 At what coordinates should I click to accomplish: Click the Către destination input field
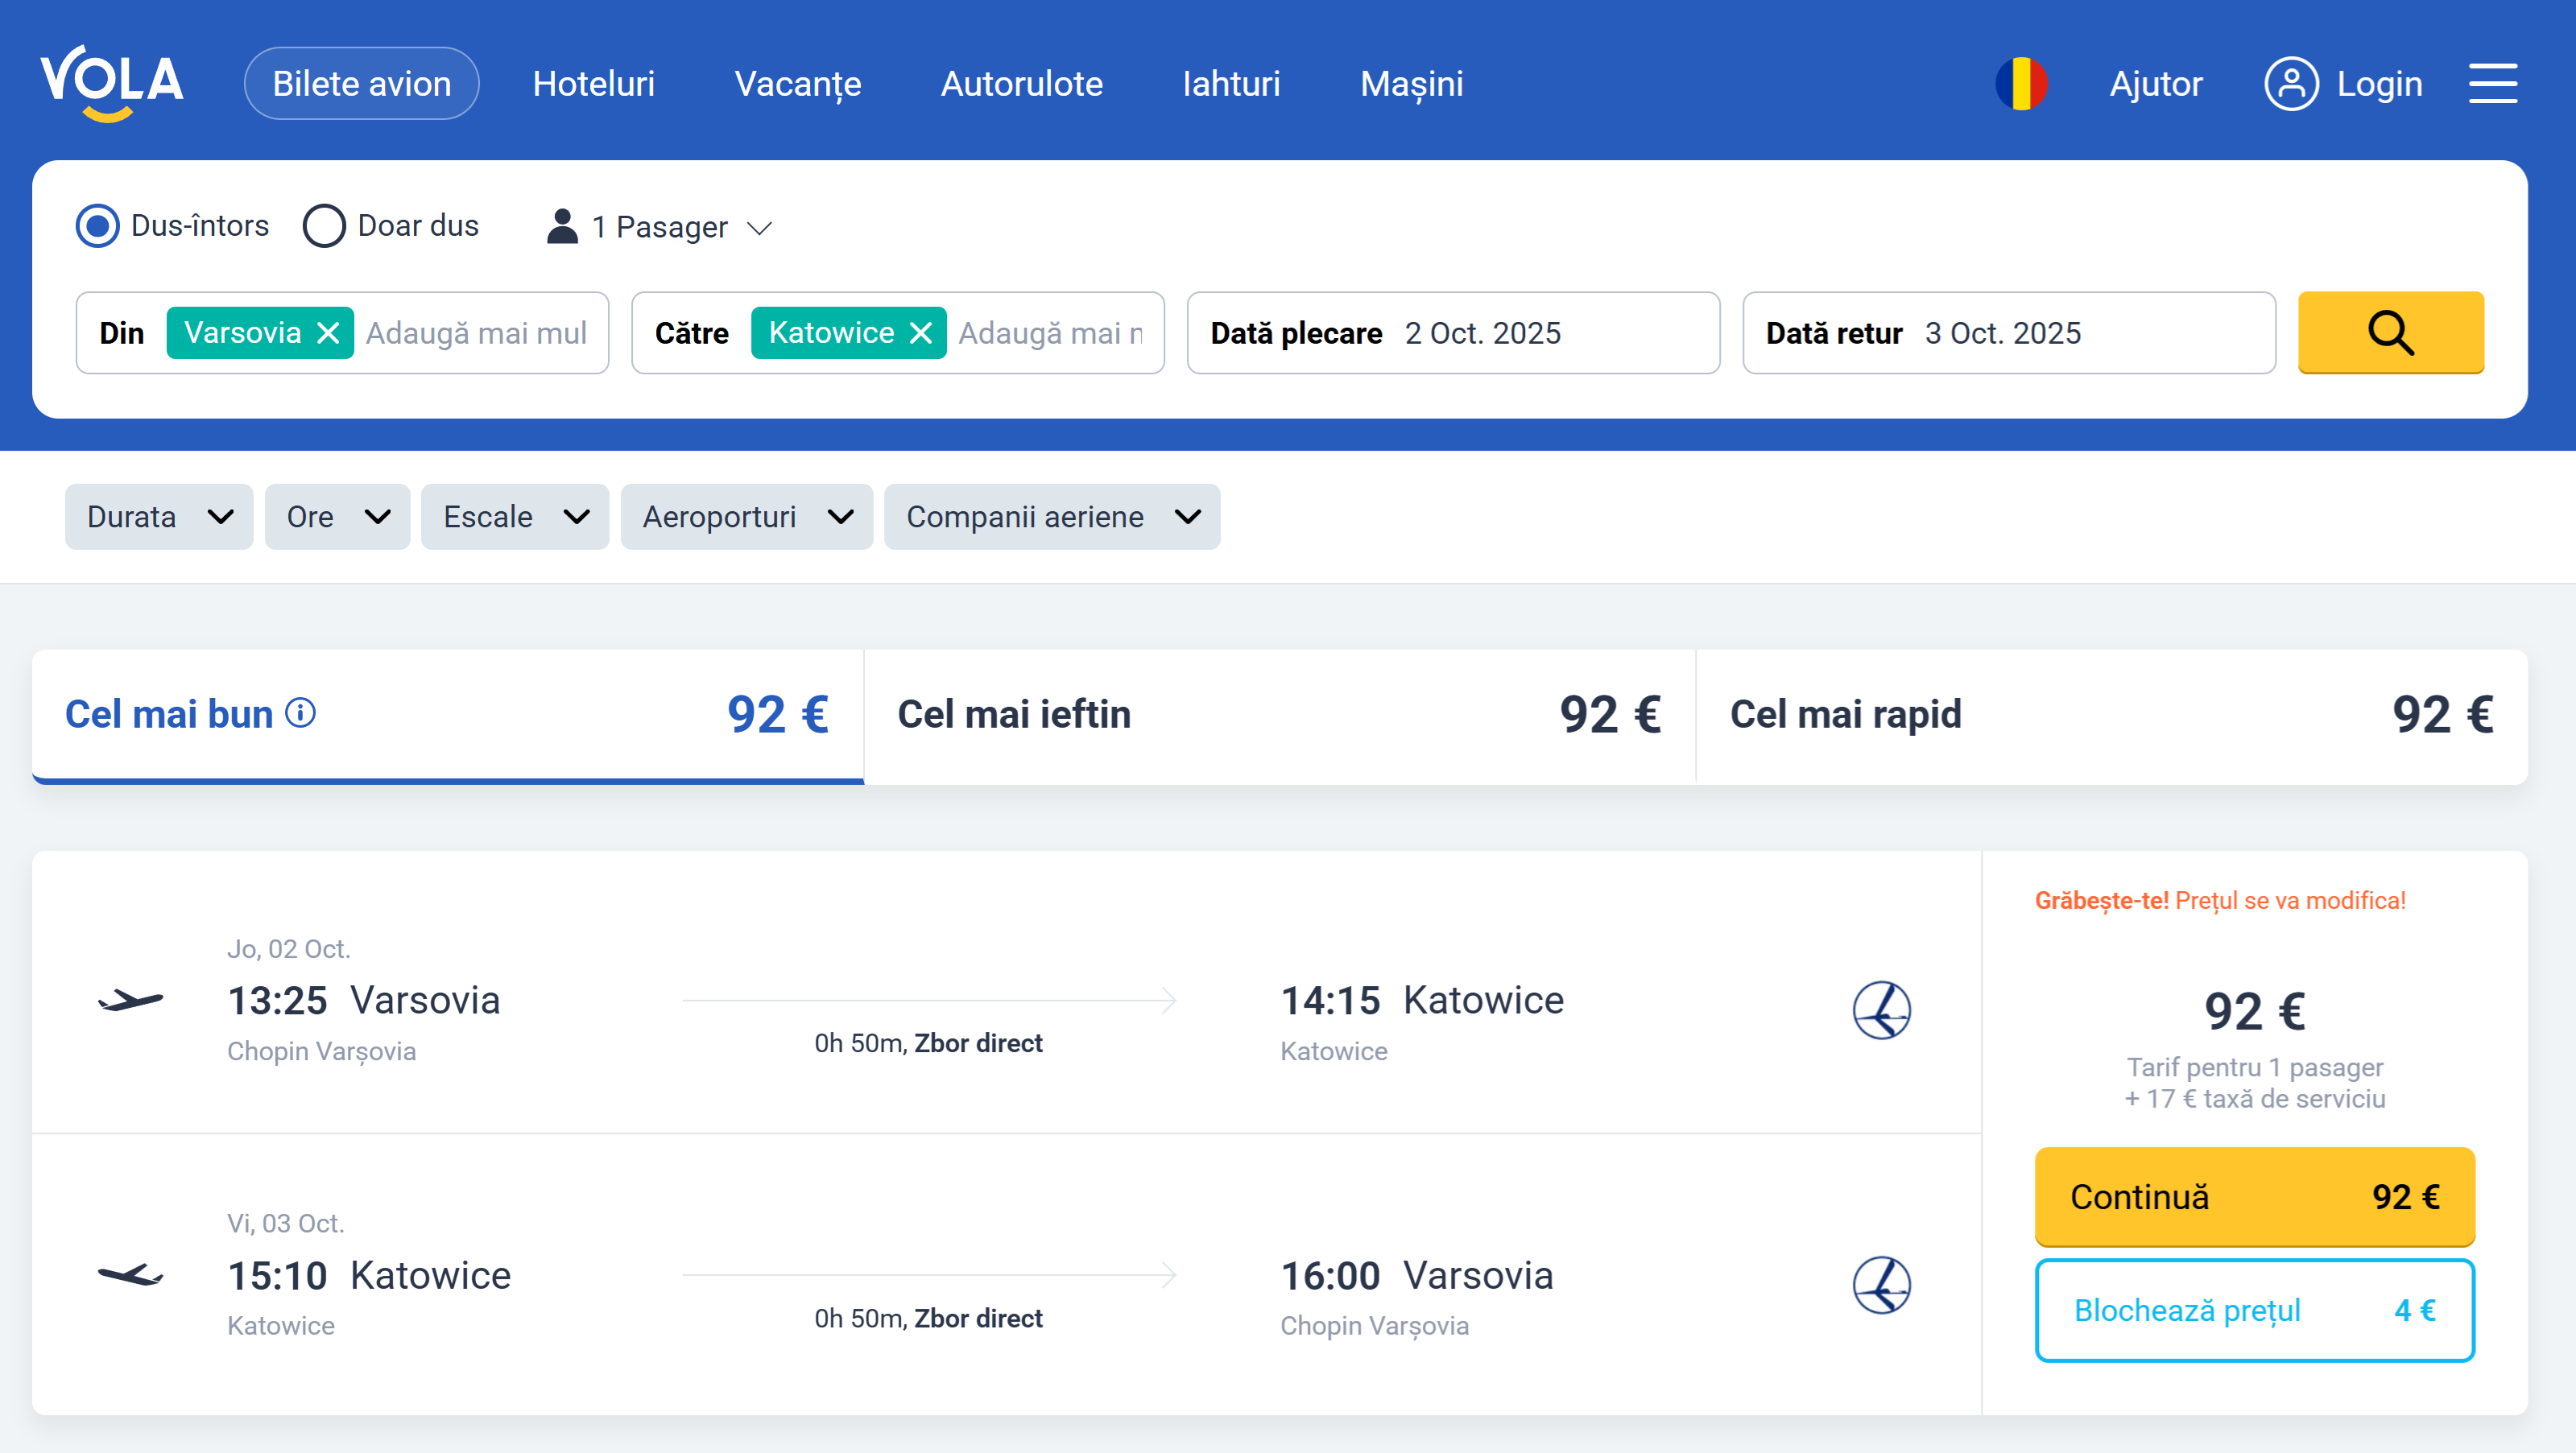click(x=897, y=332)
